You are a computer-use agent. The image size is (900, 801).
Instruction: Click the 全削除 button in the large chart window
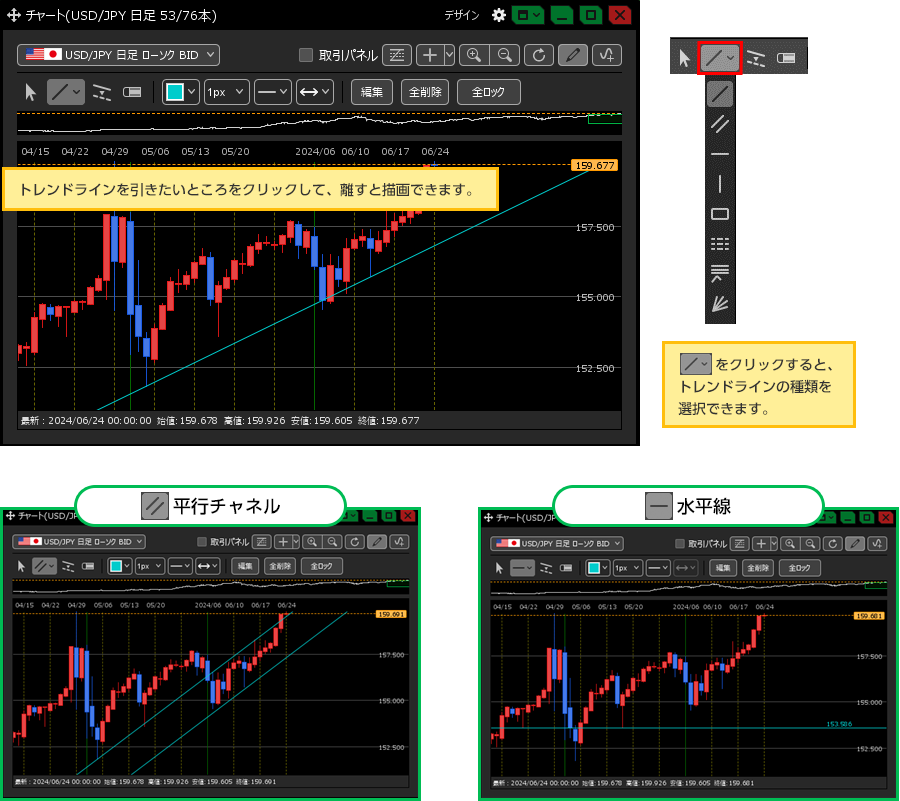tap(425, 92)
